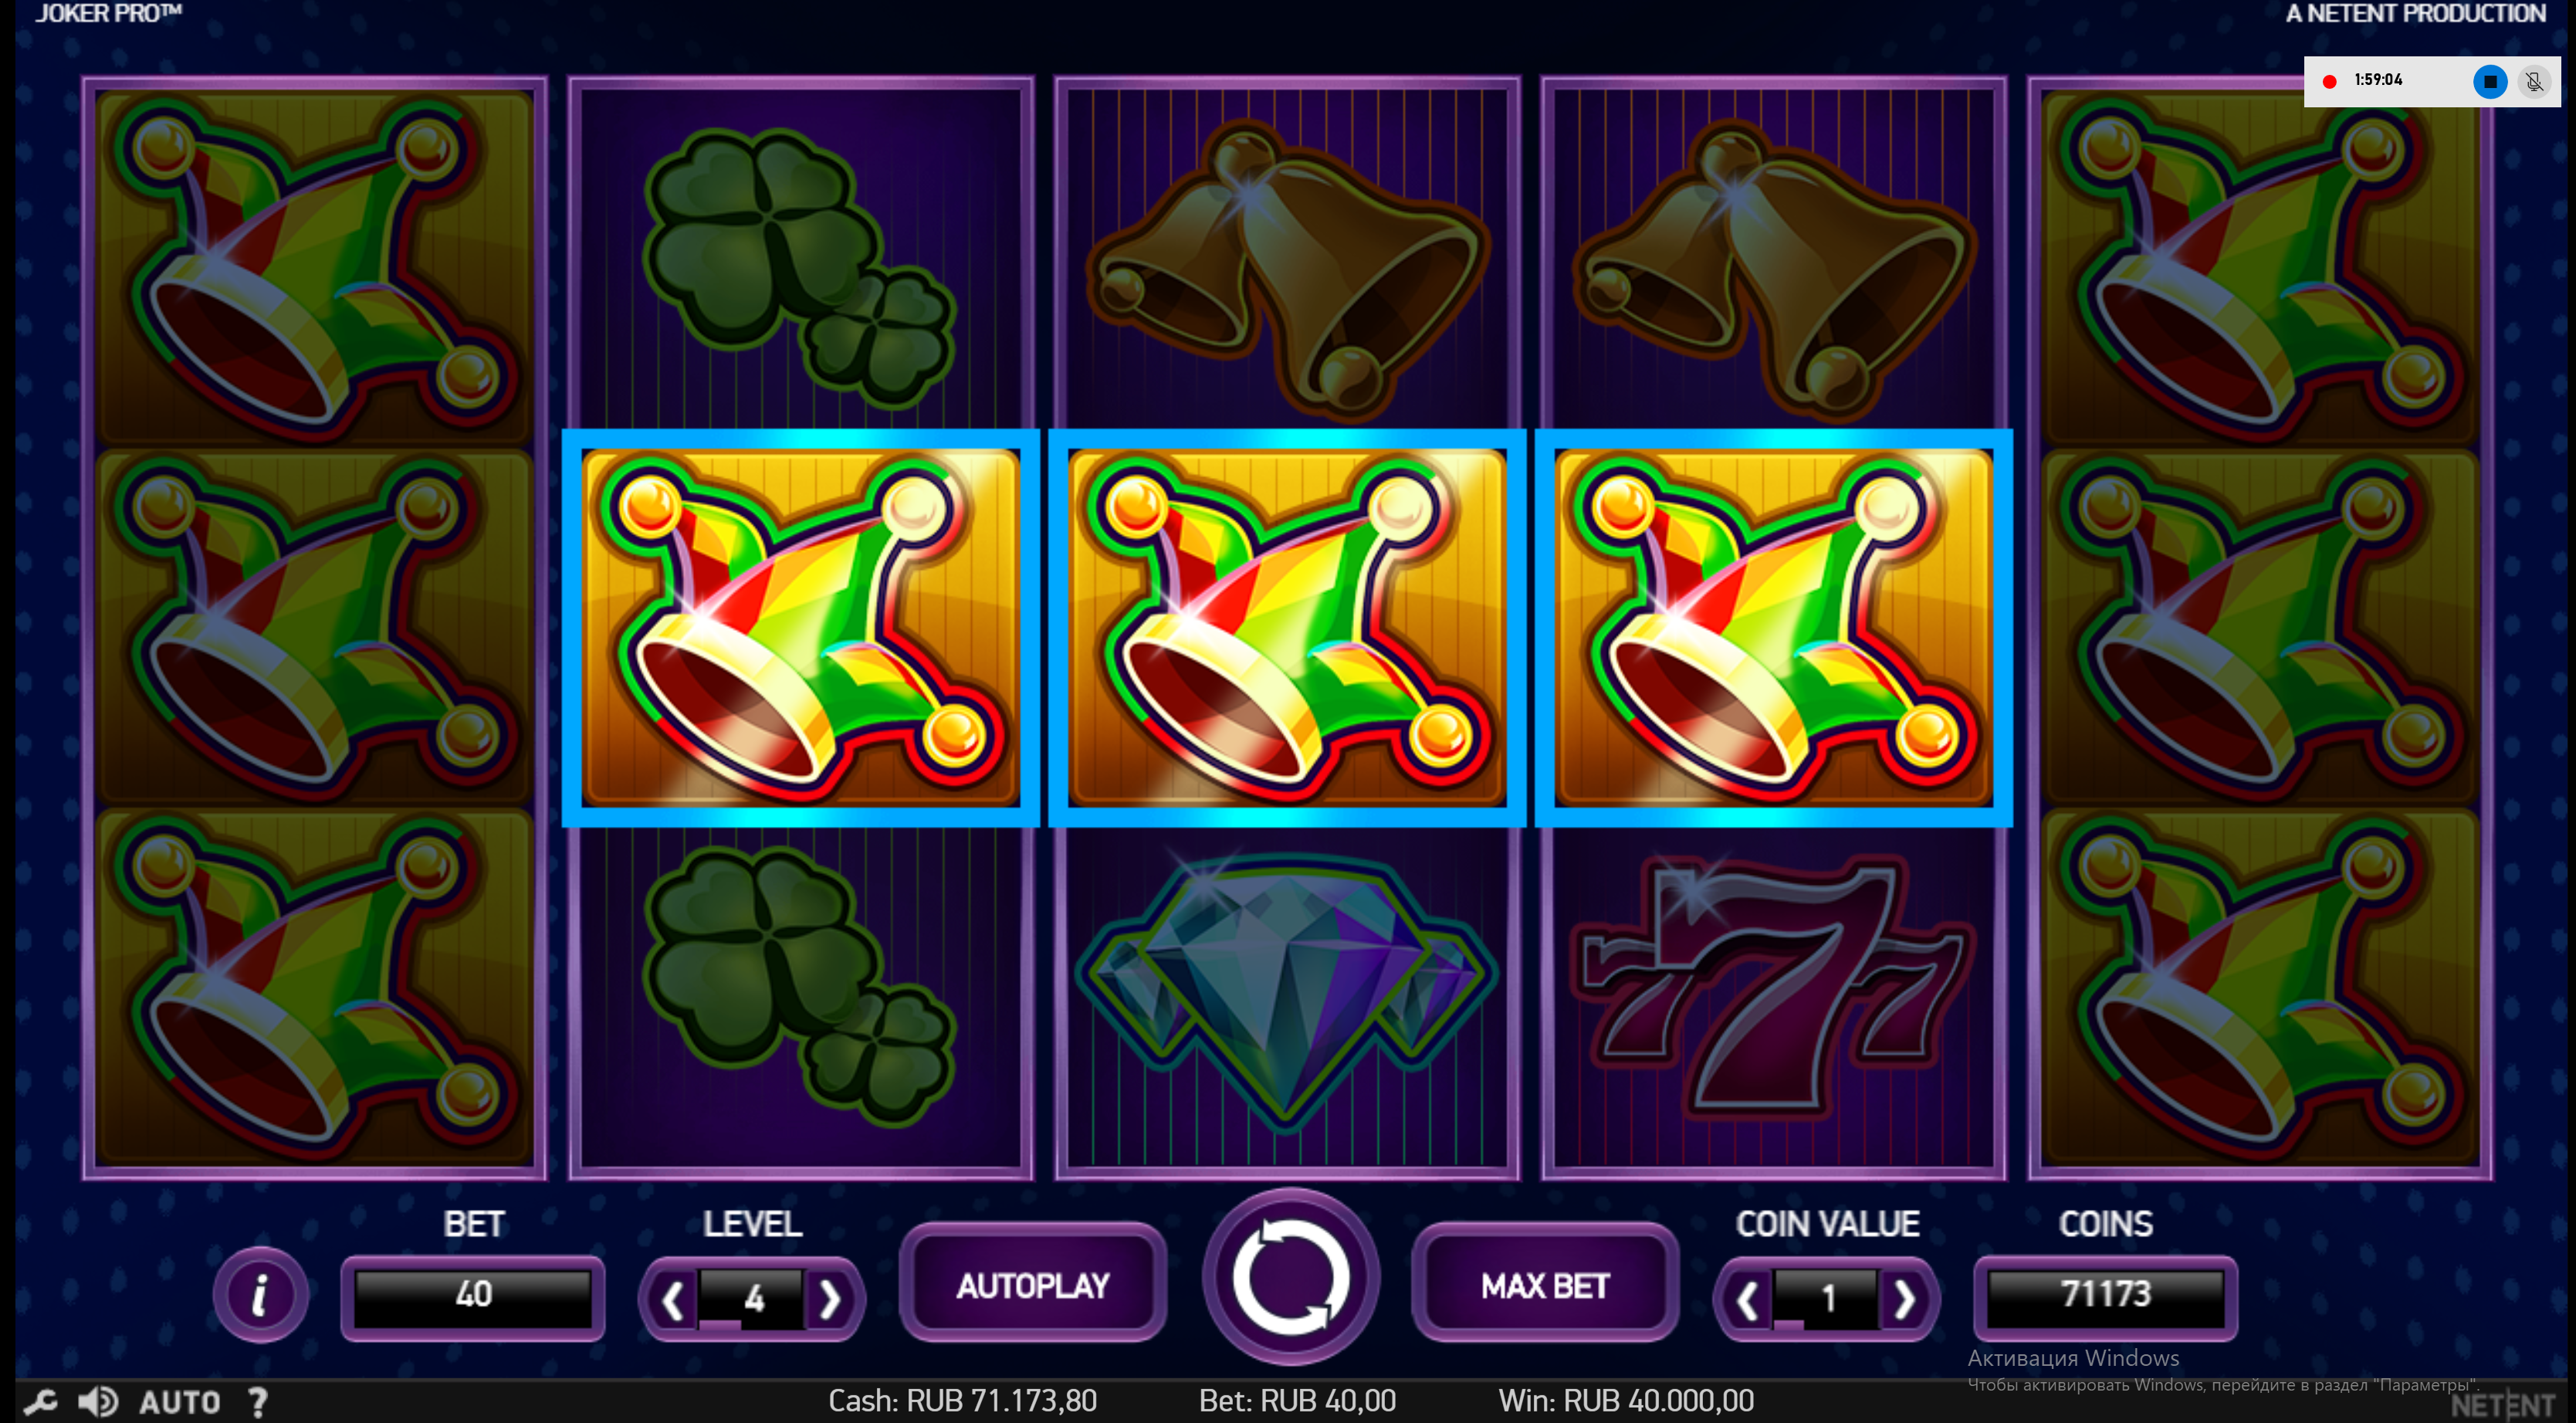Open the wrench settings icon

(41, 1402)
